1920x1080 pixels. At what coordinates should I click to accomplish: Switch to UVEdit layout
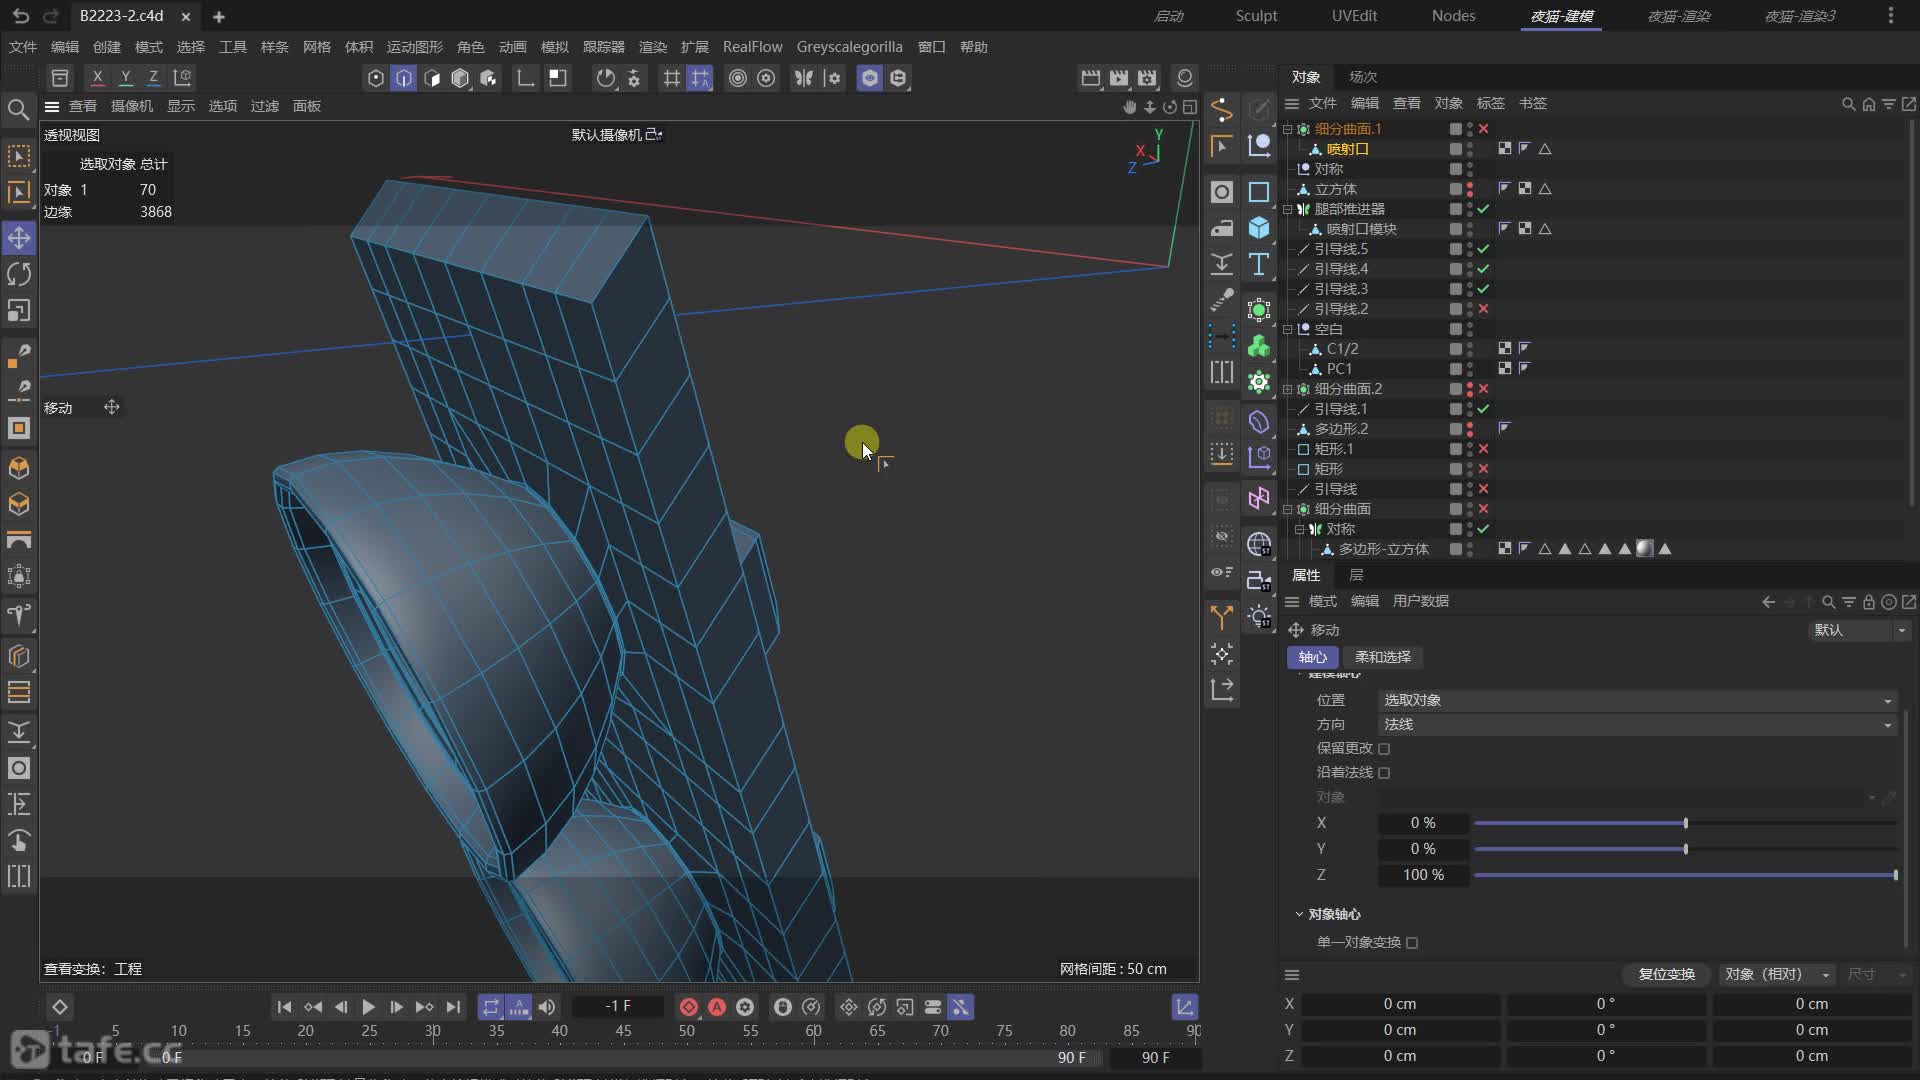click(x=1354, y=16)
